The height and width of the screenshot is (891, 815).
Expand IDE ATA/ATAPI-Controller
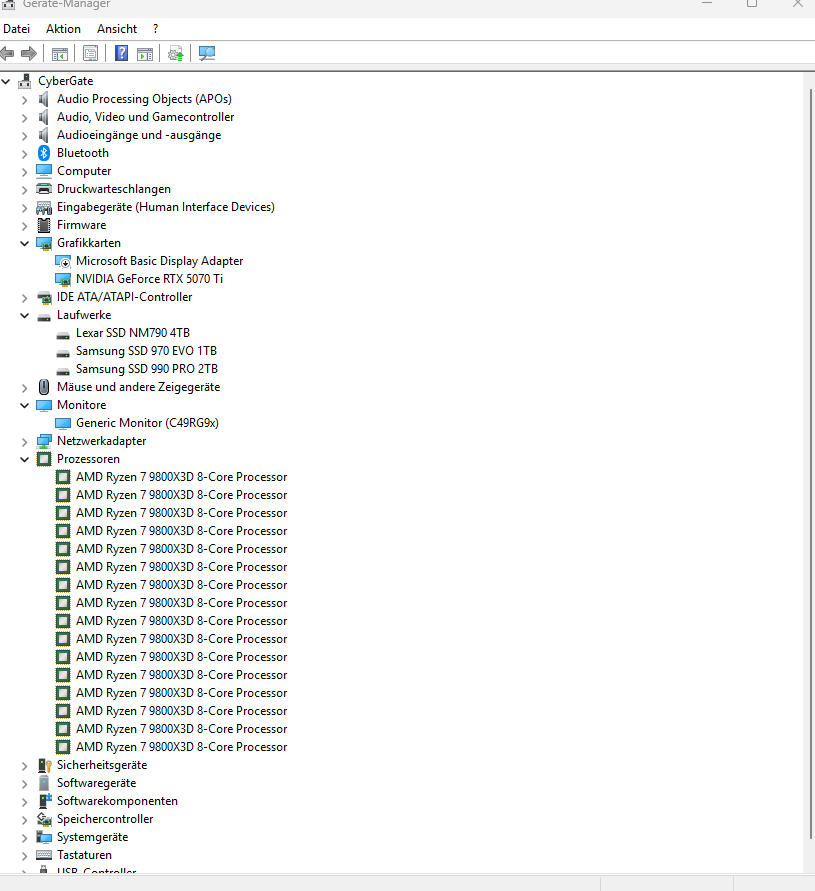point(24,298)
